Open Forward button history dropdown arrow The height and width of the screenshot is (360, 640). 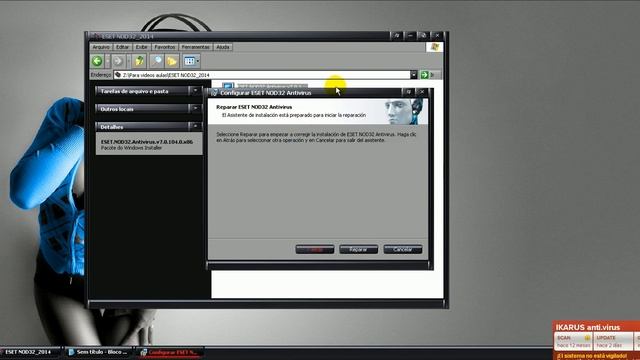pos(128,61)
